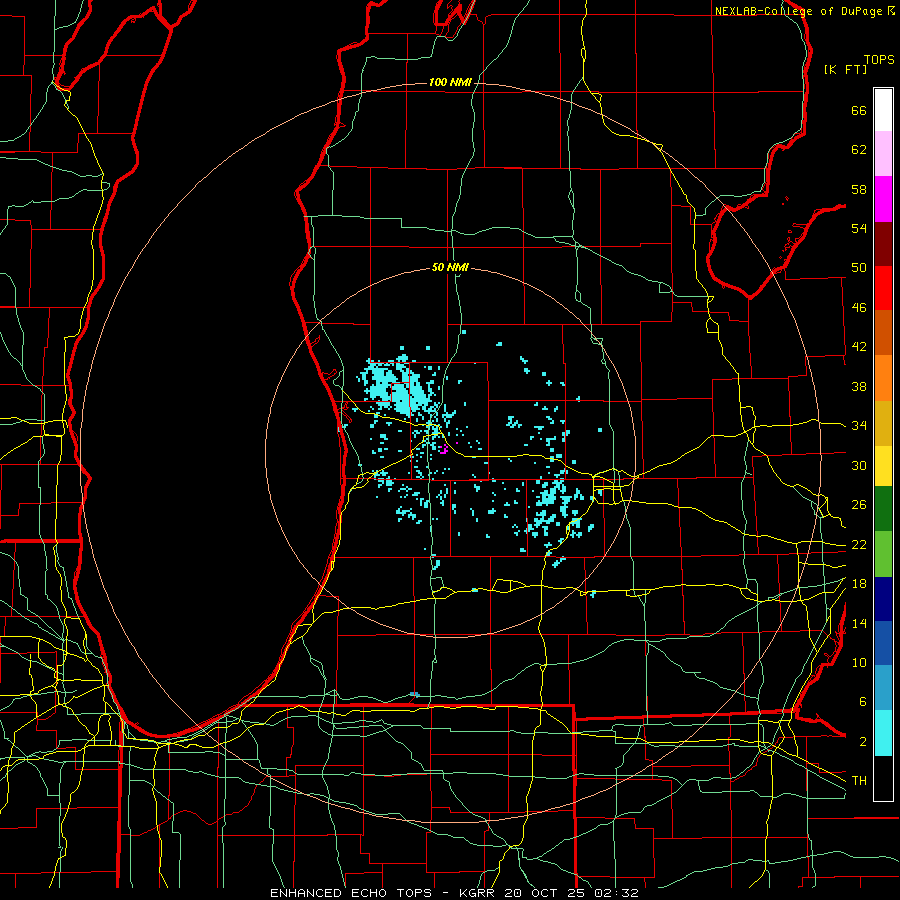Click the 62 legend value
The height and width of the screenshot is (900, 900).
859,150
